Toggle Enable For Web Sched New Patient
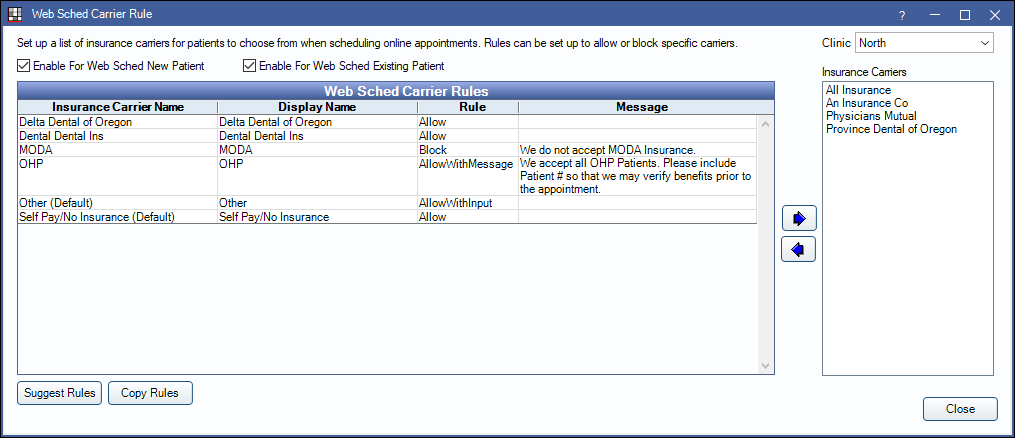This screenshot has width=1015, height=440. (x=24, y=66)
